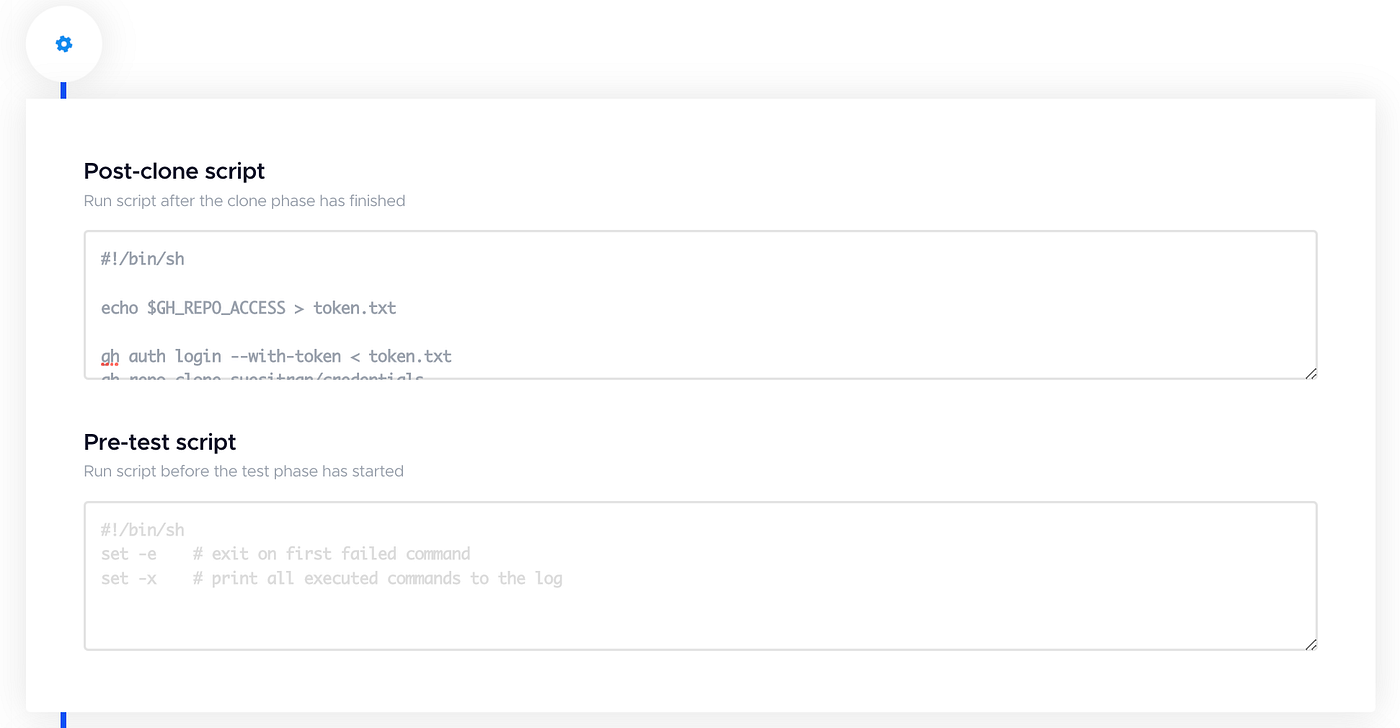The height and width of the screenshot is (728, 1400).
Task: Click the gh auth login command line
Action: click(275, 356)
